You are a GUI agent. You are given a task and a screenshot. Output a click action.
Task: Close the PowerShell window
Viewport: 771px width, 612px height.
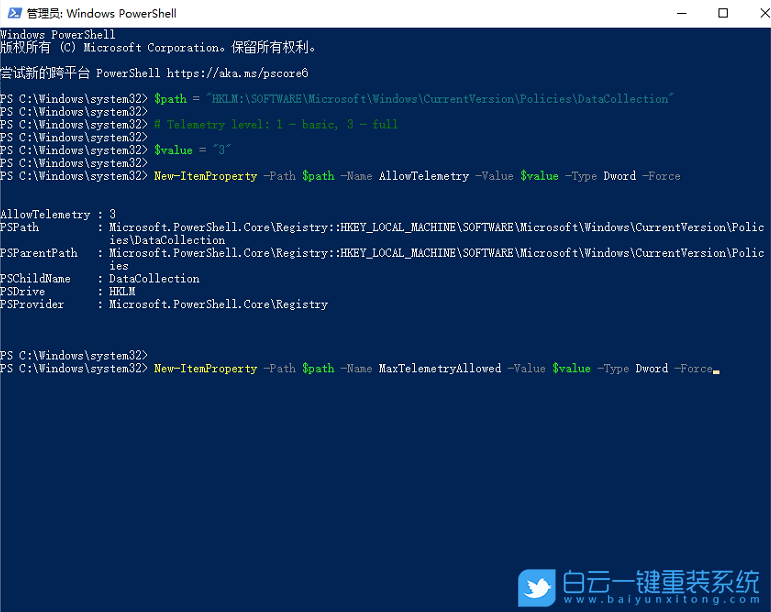(x=765, y=13)
